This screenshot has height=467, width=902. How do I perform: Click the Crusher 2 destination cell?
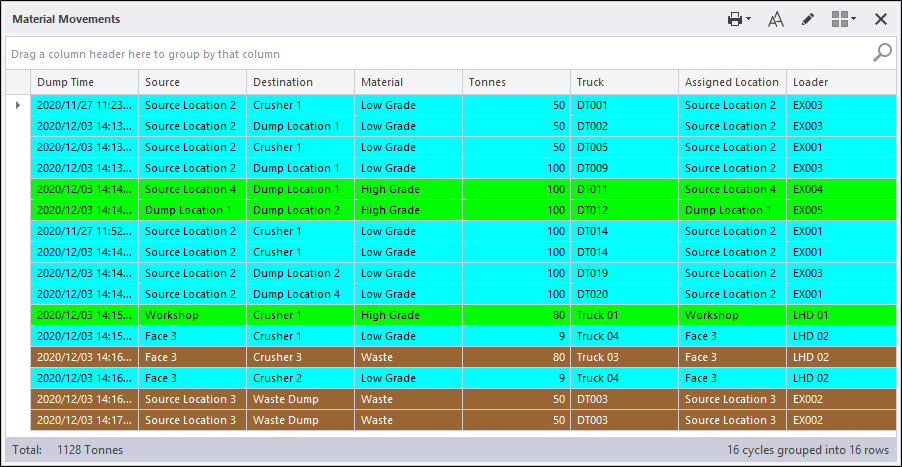point(300,378)
